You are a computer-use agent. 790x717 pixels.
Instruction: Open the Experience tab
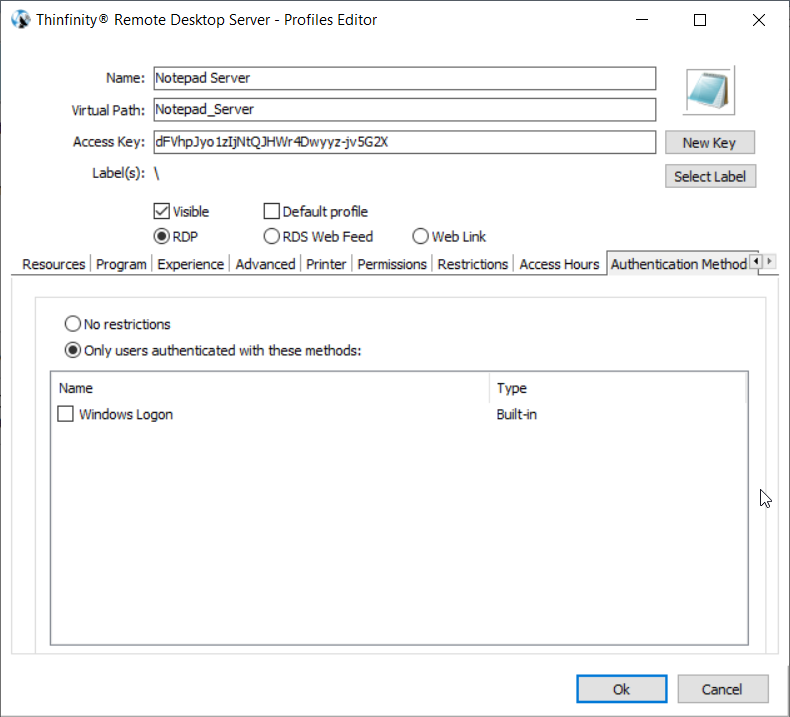pyautogui.click(x=190, y=264)
